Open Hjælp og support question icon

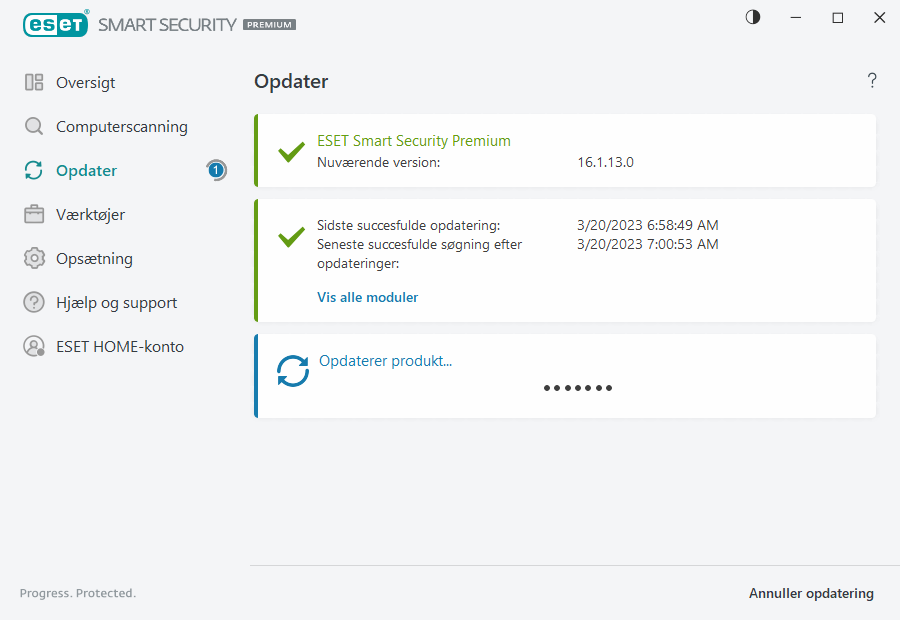(x=33, y=302)
